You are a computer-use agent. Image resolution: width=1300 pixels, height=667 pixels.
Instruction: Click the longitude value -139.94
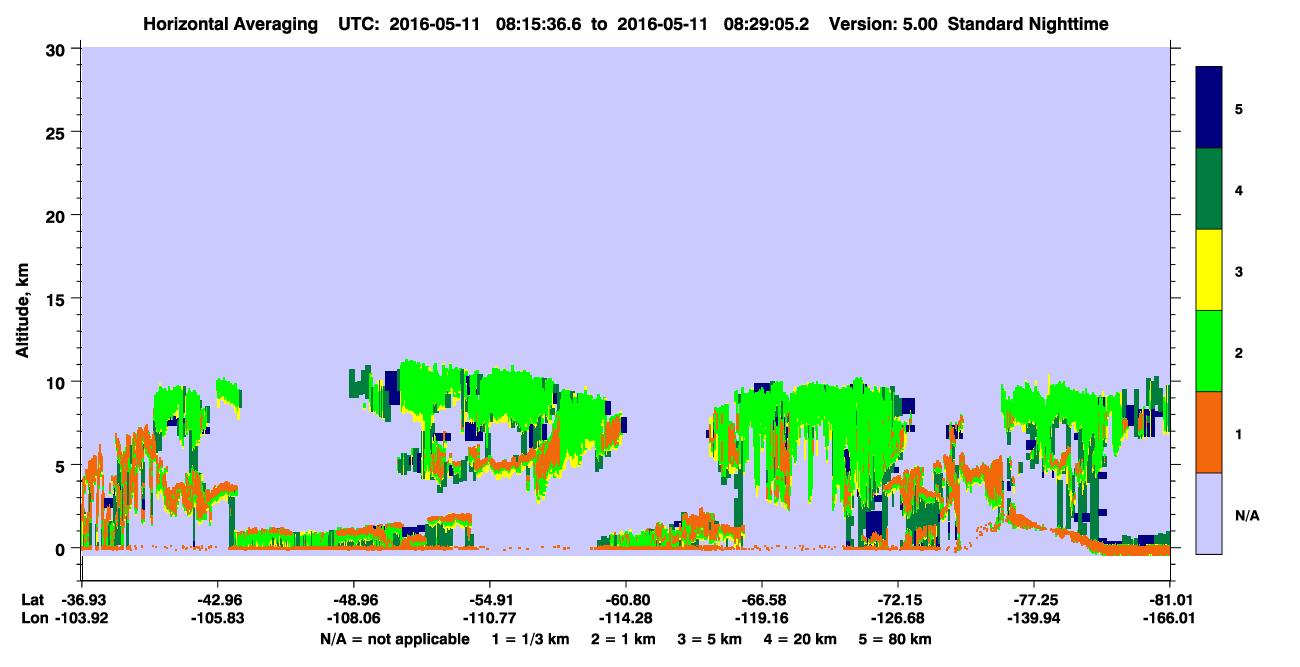click(1033, 618)
